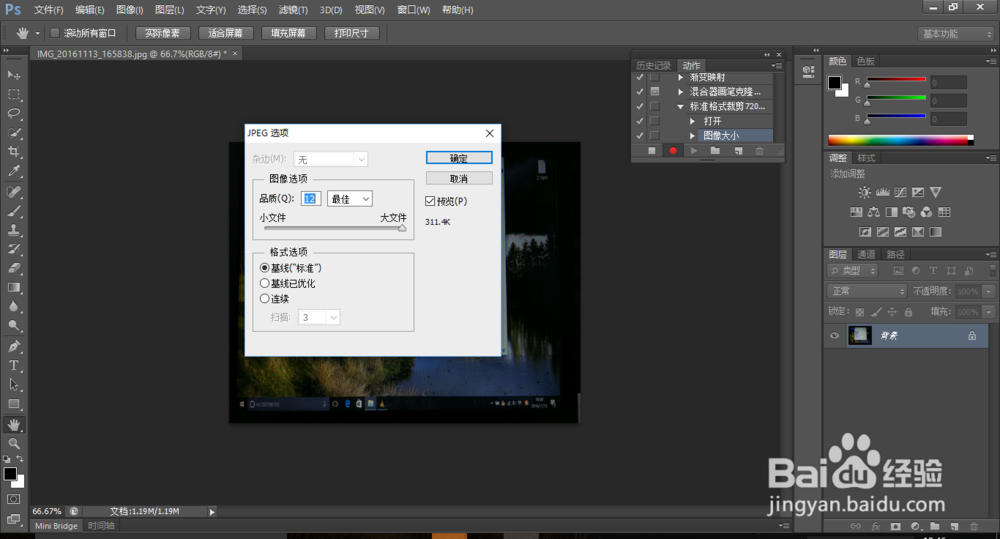The width and height of the screenshot is (1000, 539).
Task: Switch to the Channels tab
Action: [866, 255]
